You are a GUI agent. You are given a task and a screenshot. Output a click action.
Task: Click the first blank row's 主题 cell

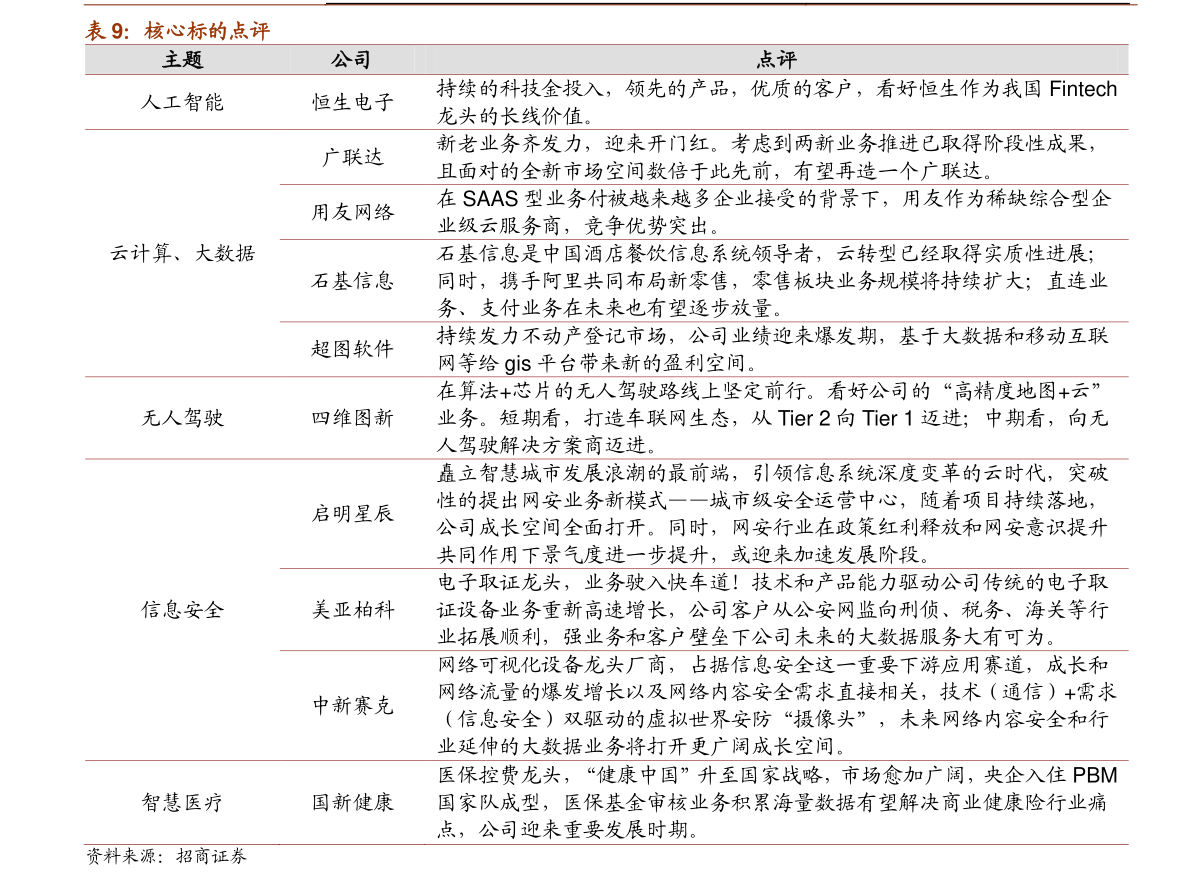(x=182, y=102)
